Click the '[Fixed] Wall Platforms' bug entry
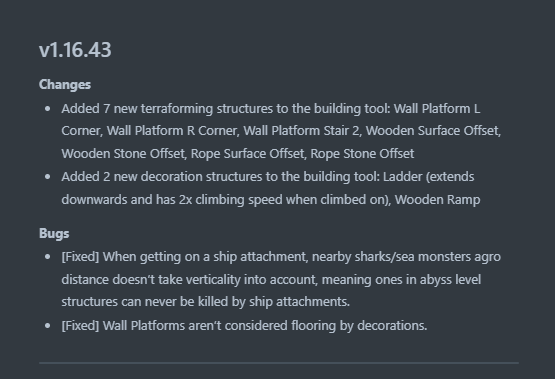The width and height of the screenshot is (555, 379). tap(244, 326)
